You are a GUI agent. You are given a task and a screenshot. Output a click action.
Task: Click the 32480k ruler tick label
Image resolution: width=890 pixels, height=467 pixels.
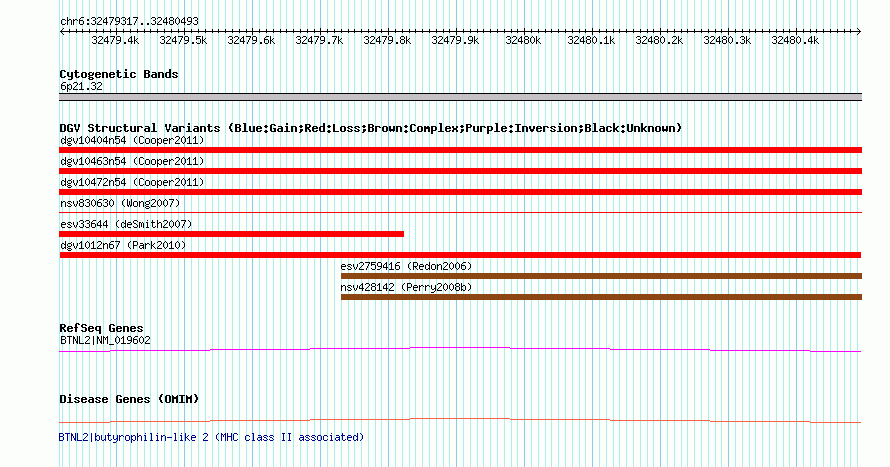[x=523, y=40]
